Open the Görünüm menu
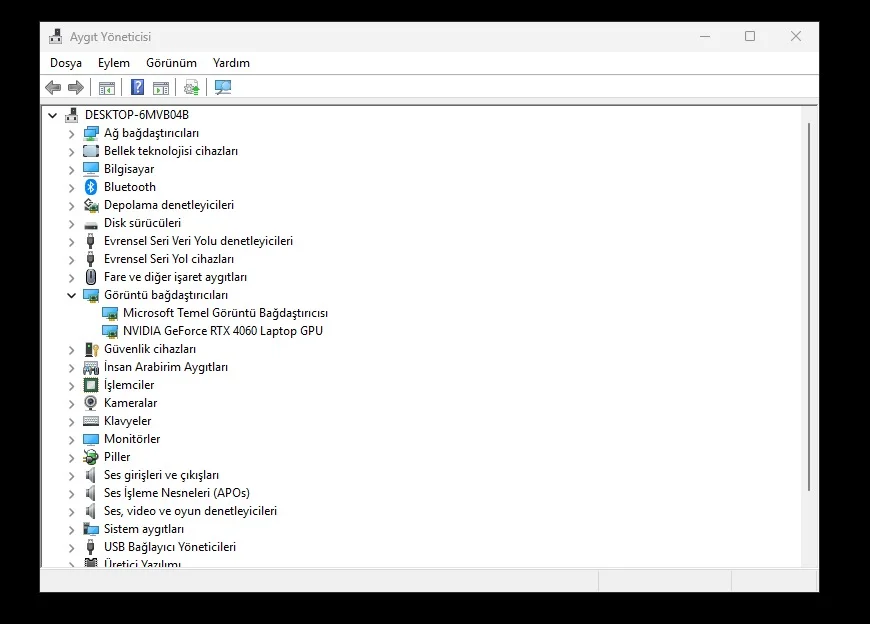870x624 pixels. pyautogui.click(x=171, y=63)
